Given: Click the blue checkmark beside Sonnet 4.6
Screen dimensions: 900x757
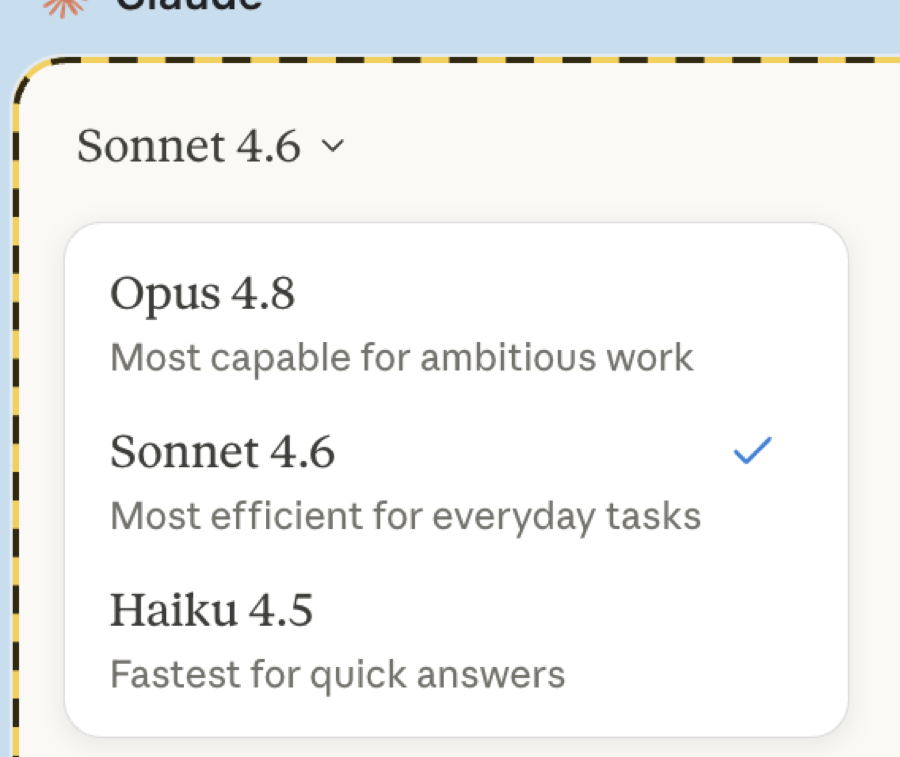Looking at the screenshot, I should point(752,451).
